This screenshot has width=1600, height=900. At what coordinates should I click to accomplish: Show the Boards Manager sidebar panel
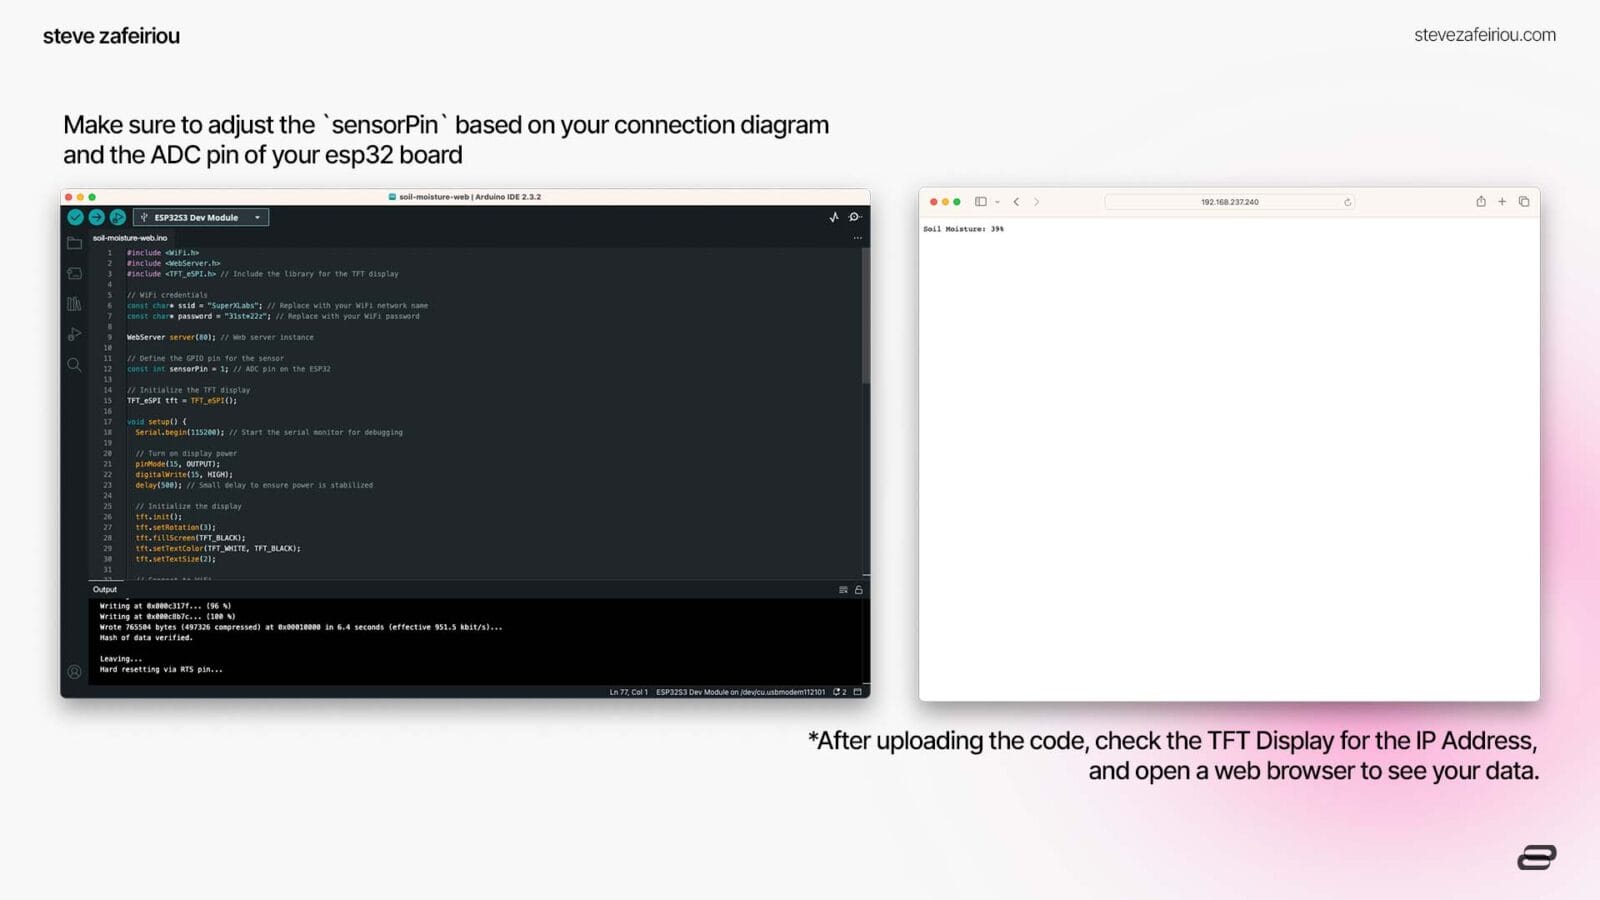point(74,273)
